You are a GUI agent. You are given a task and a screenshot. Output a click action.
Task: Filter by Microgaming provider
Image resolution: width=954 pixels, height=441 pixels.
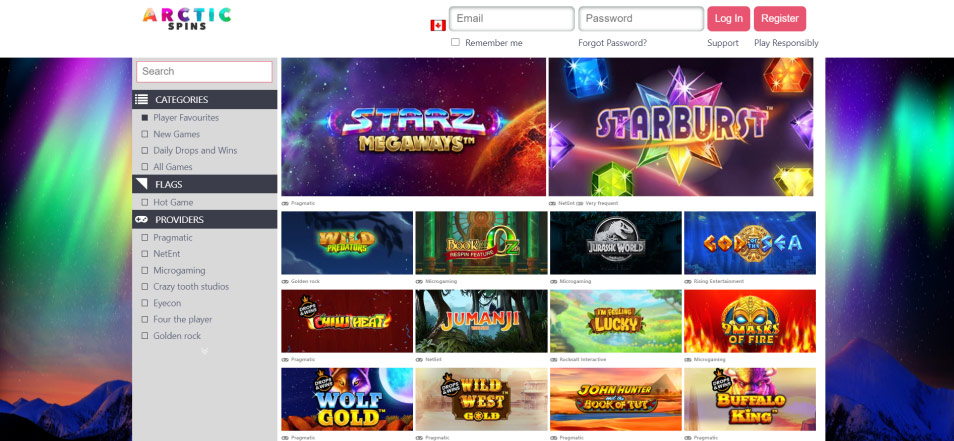coord(145,270)
